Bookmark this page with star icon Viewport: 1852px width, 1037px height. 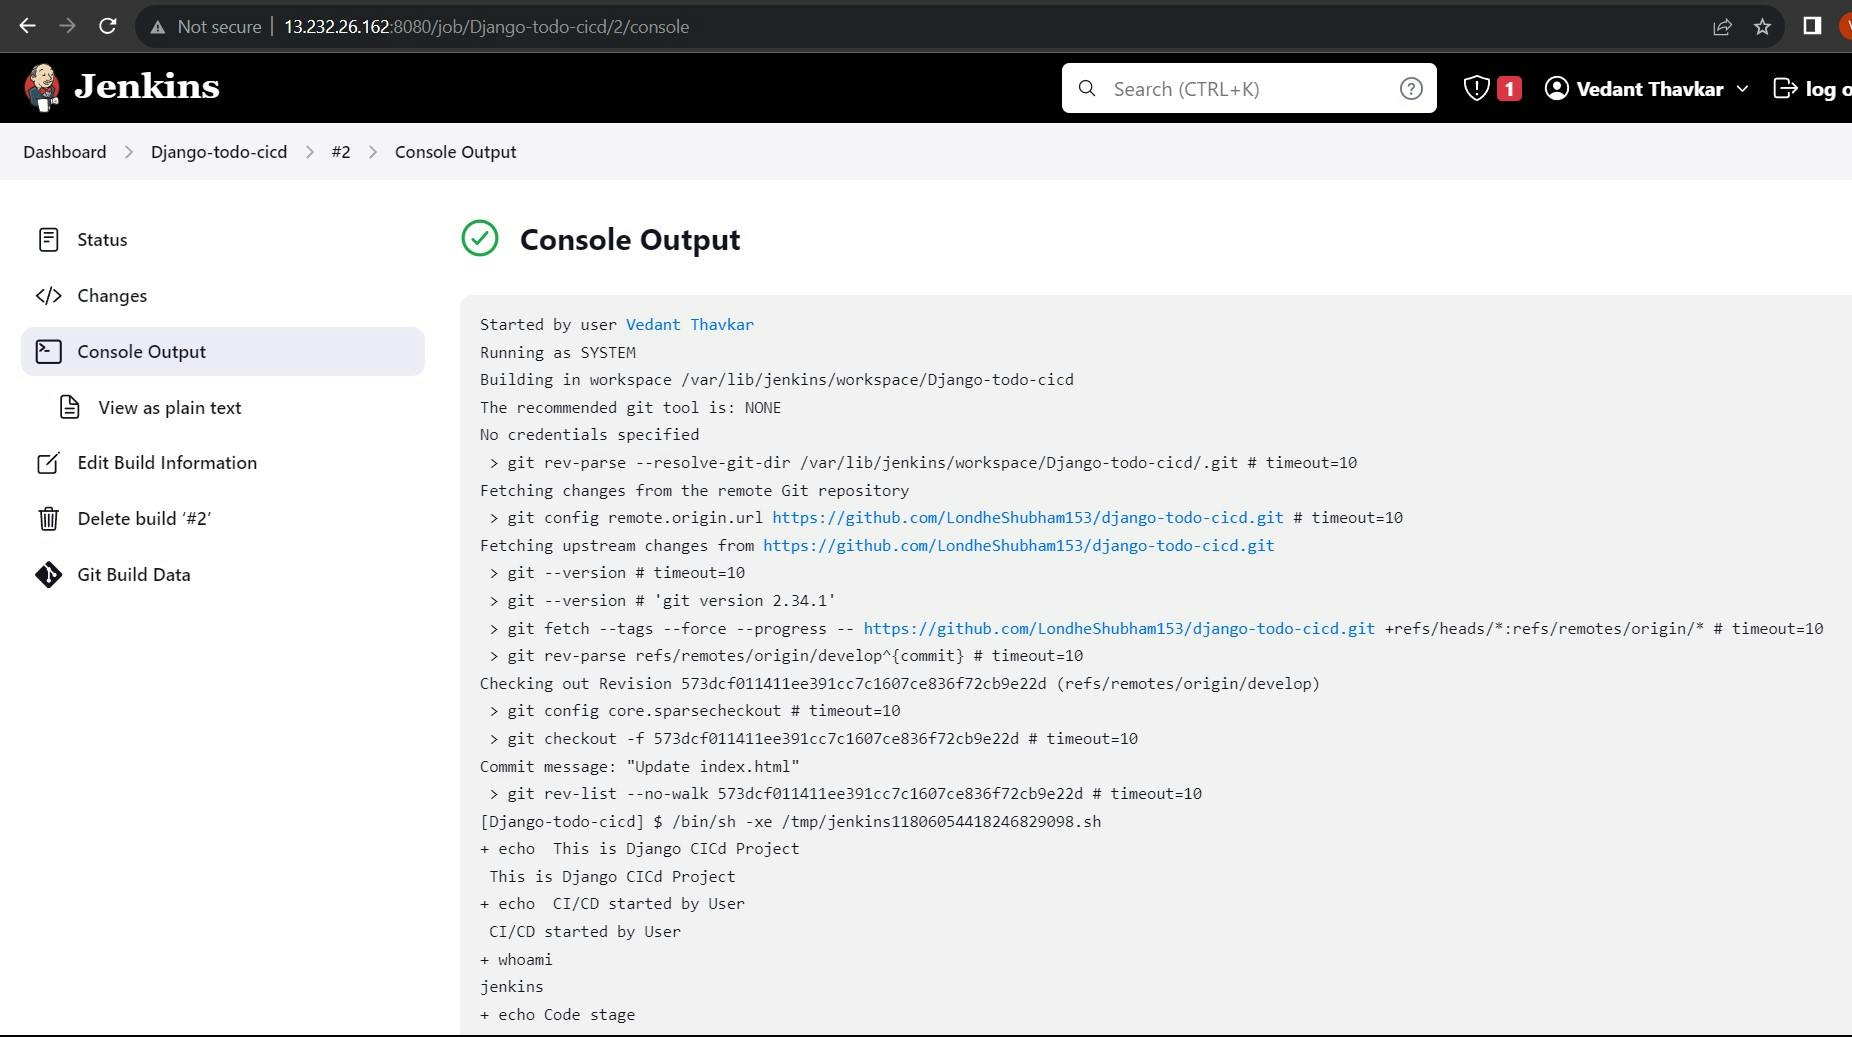coord(1763,27)
